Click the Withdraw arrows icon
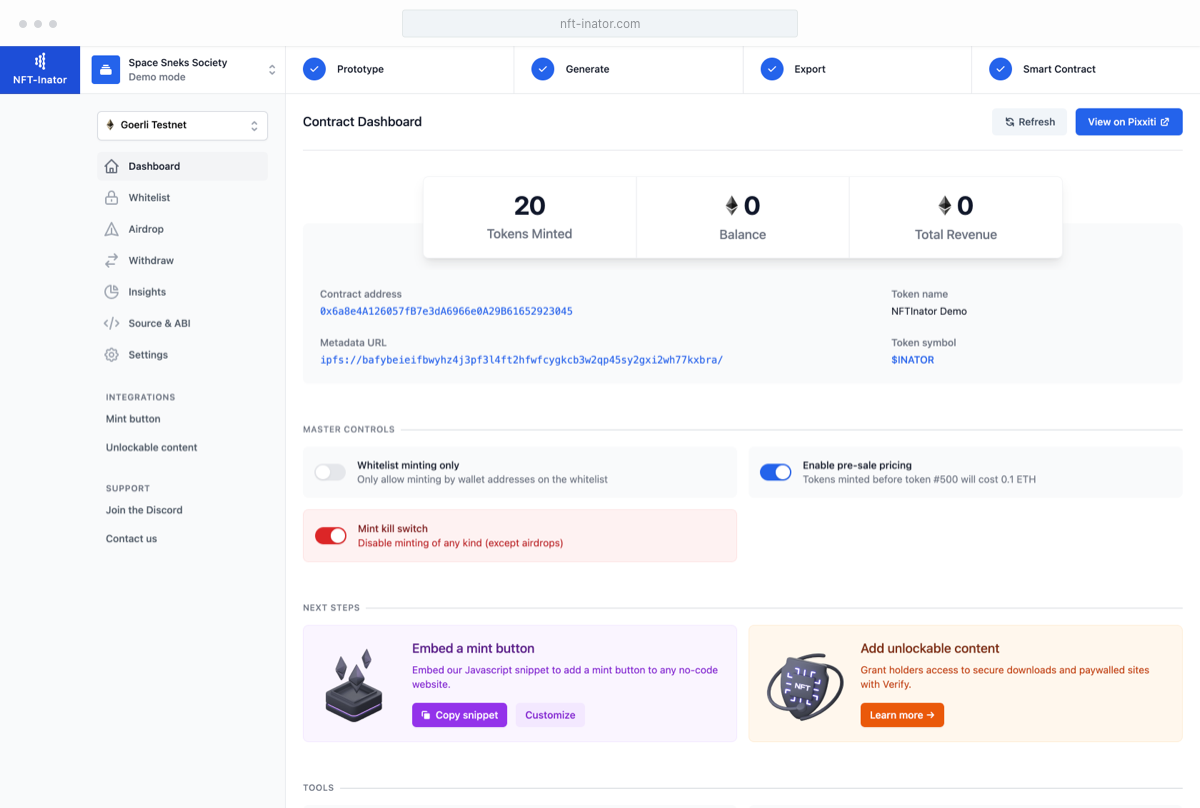 112,261
